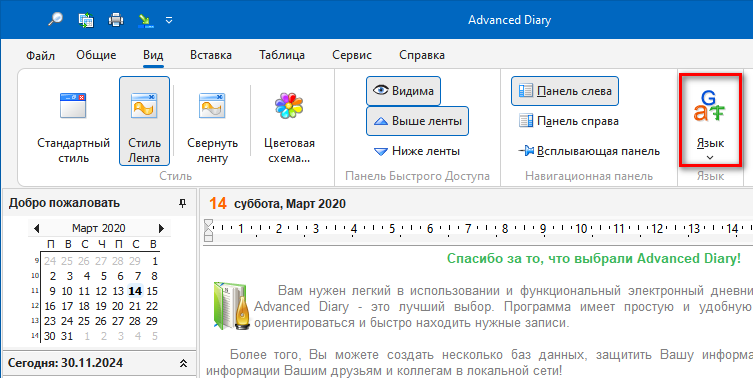The image size is (753, 378).
Task: Click the ruler left indent marker
Action: pyautogui.click(x=208, y=230)
